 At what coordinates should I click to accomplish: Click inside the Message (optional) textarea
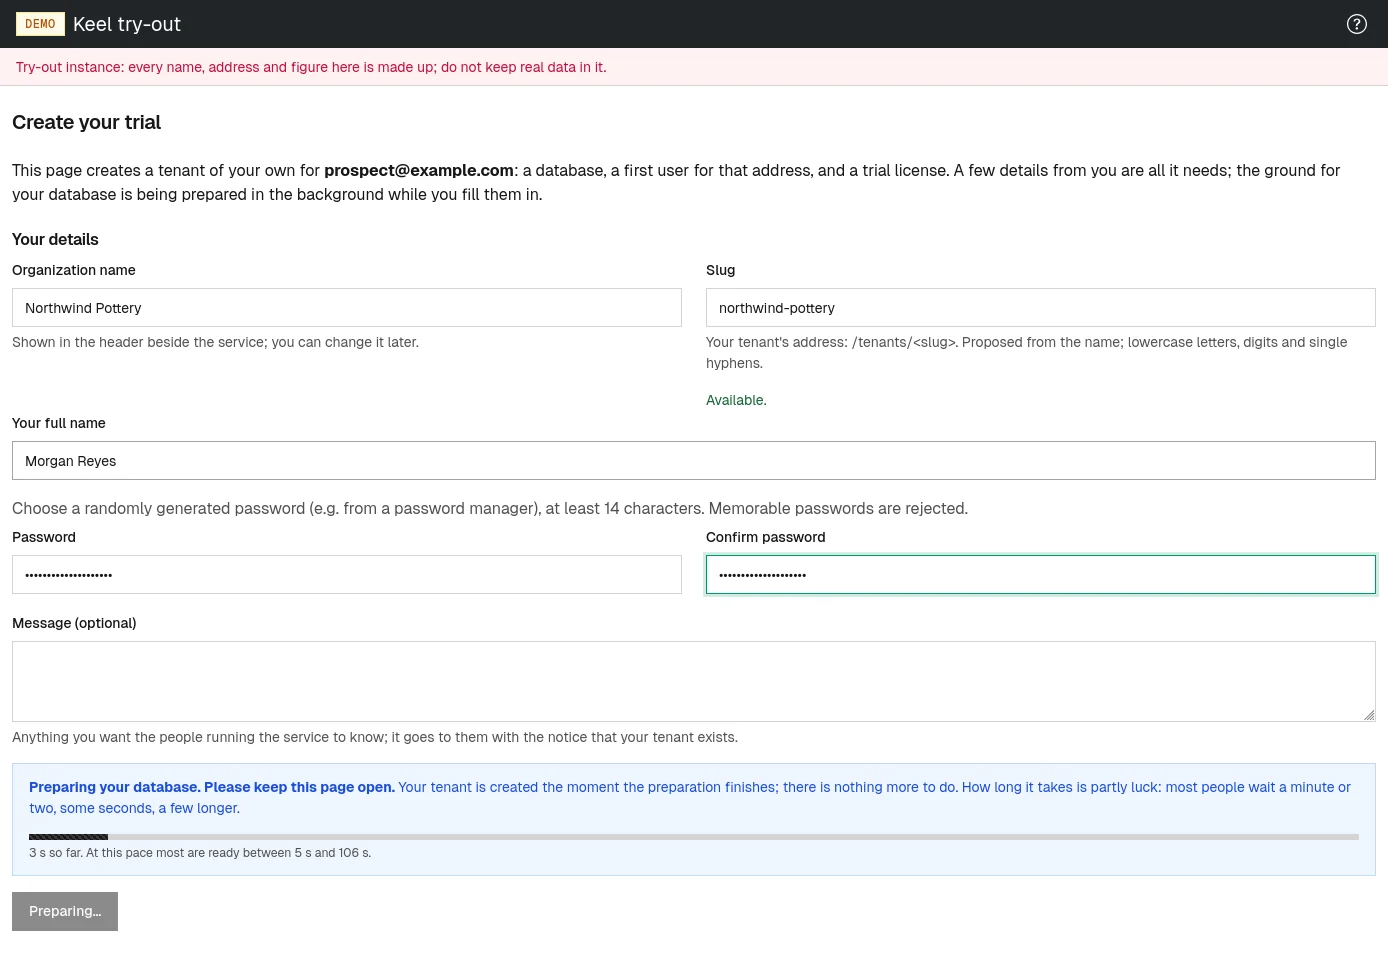pyautogui.click(x=694, y=681)
